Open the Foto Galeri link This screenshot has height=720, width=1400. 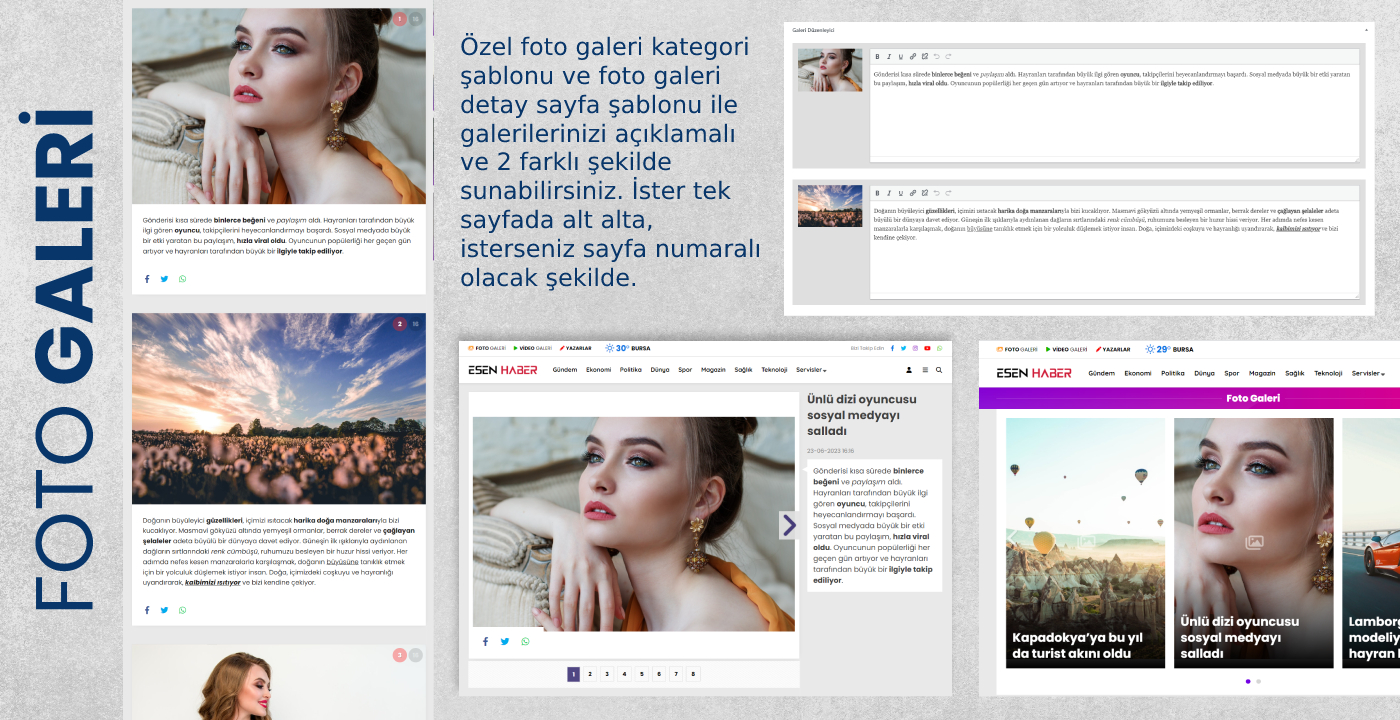[x=487, y=348]
